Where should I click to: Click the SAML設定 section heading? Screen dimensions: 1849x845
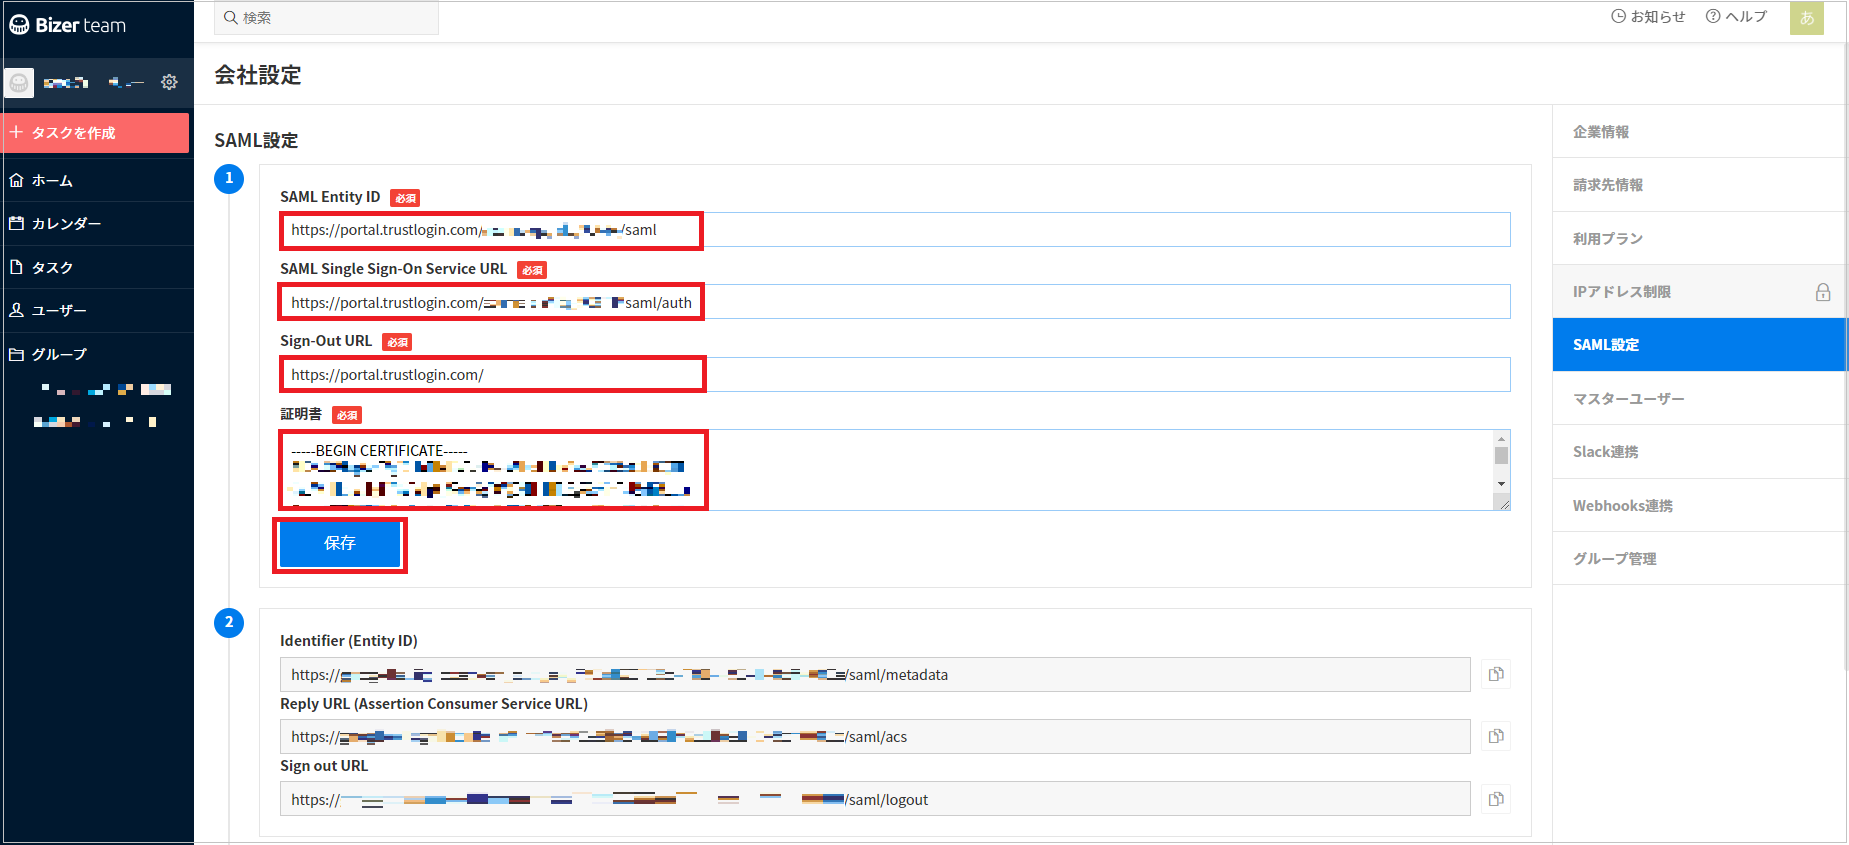[257, 141]
